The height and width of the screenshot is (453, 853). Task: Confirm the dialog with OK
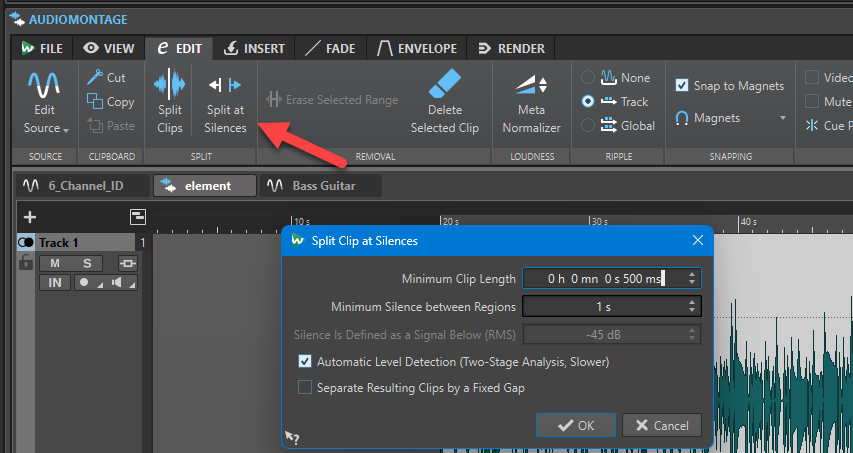[x=576, y=425]
